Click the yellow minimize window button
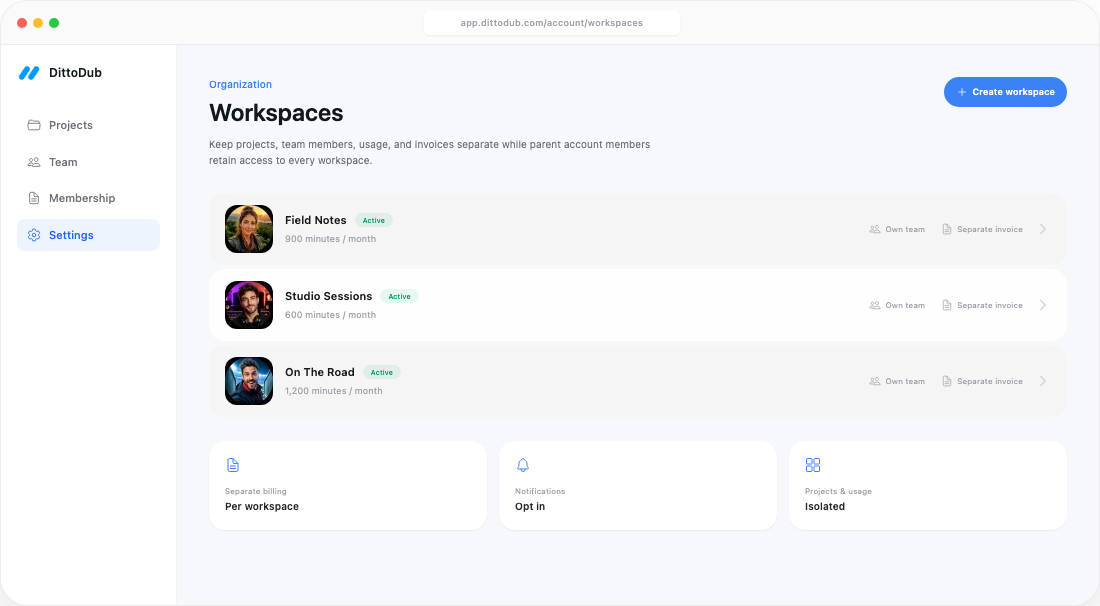Screen dimensions: 1100x606 point(38,23)
